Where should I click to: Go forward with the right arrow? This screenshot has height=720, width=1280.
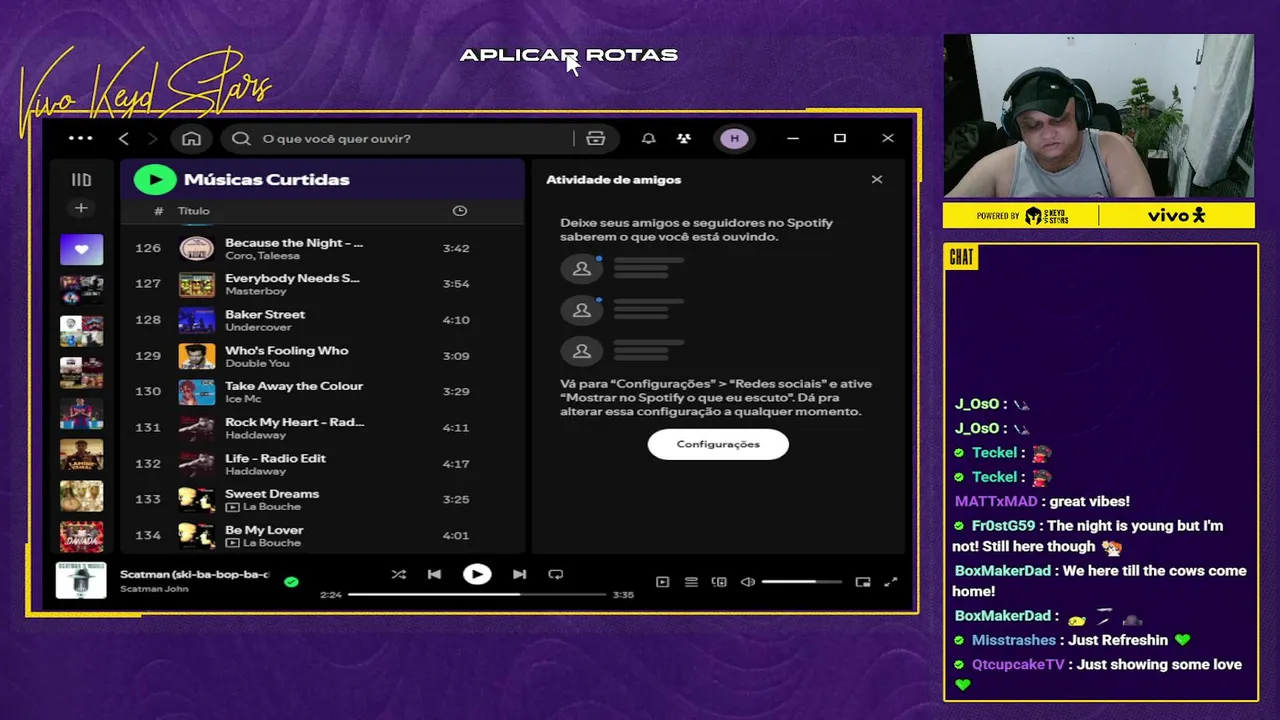click(x=152, y=138)
